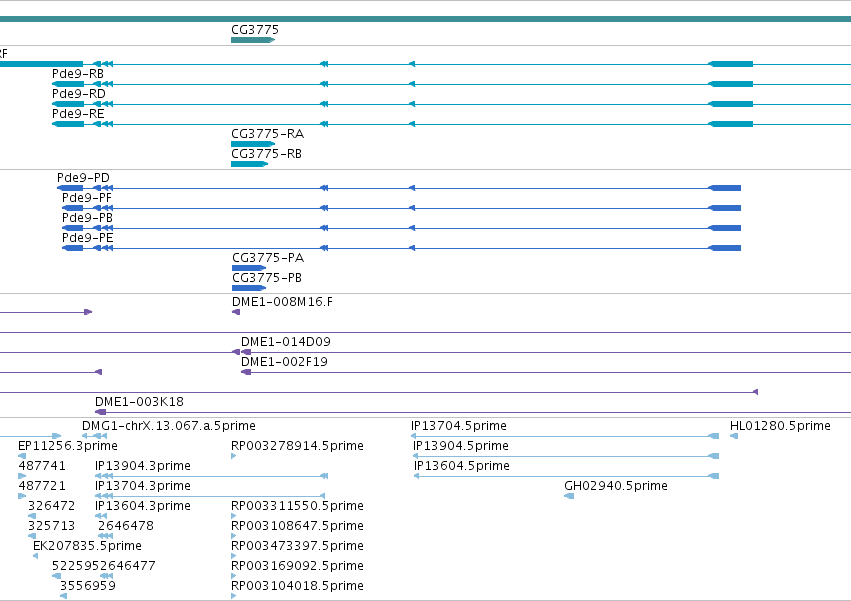
Task: Select the Pde9-RE transcript label
Action: (78, 114)
